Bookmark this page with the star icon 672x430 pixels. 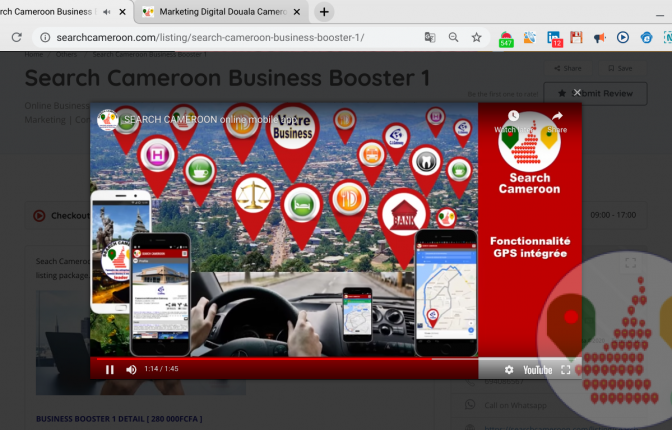pyautogui.click(x=477, y=37)
